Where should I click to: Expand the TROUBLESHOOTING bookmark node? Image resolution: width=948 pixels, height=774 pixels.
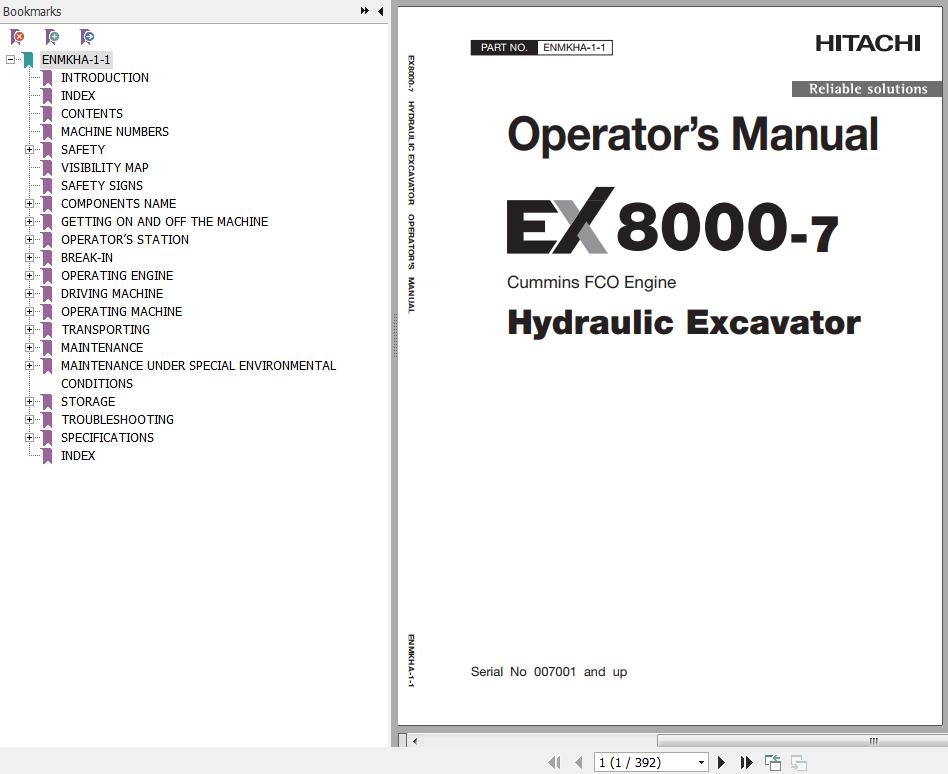pyautogui.click(x=29, y=420)
